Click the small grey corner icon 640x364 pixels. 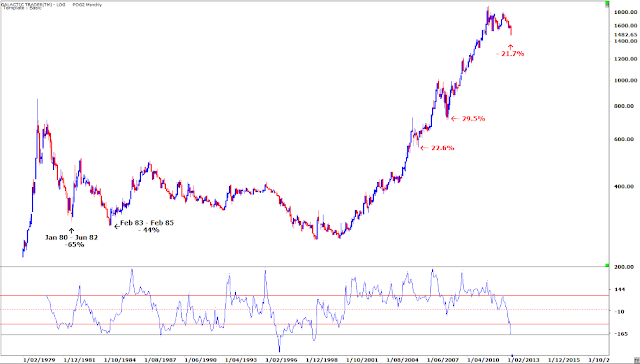pyautogui.click(x=636, y=360)
